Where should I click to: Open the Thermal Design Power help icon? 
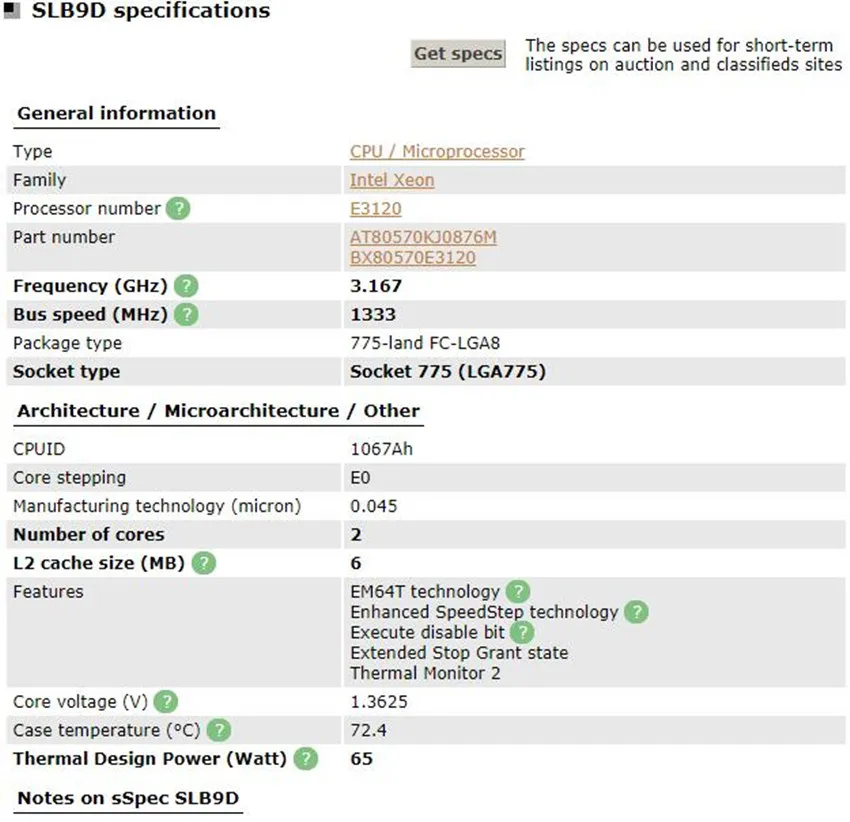coord(306,759)
